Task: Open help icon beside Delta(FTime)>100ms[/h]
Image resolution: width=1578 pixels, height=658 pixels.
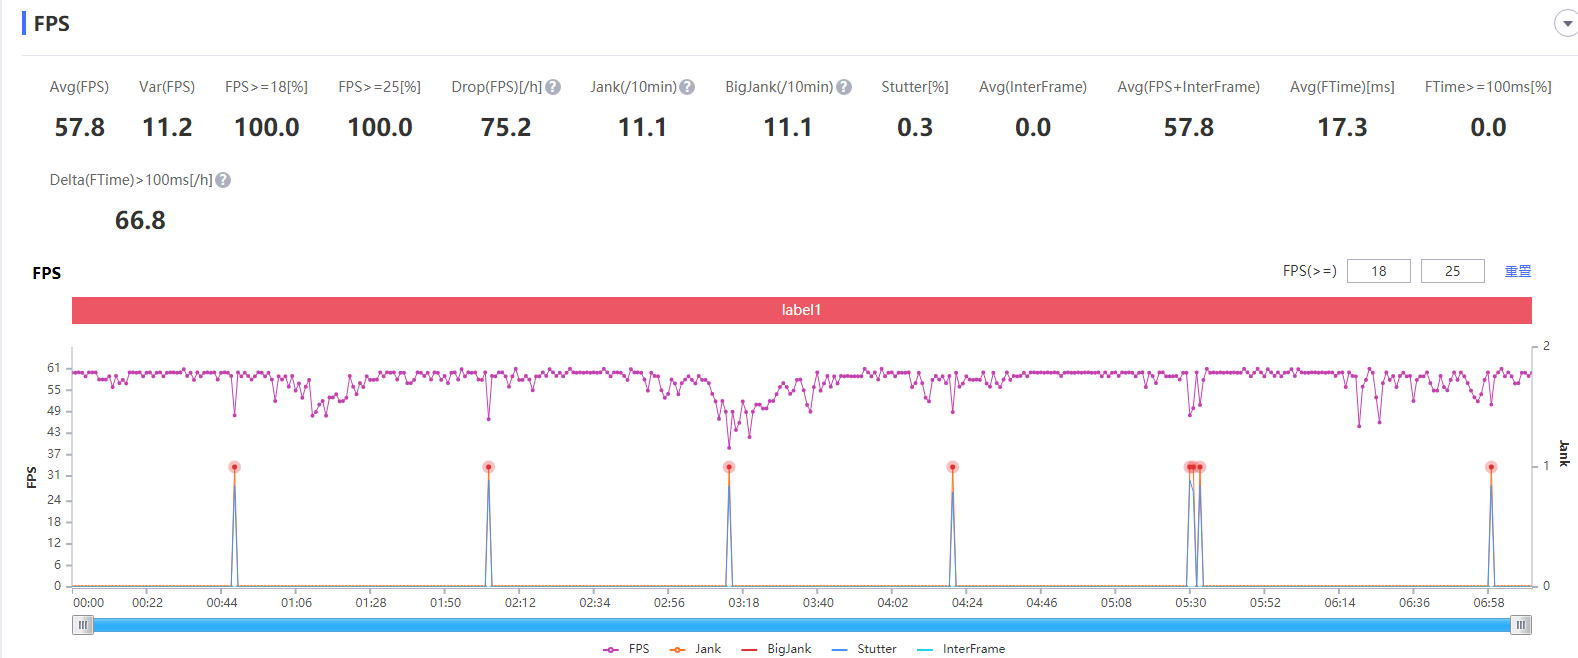Action: 223,180
